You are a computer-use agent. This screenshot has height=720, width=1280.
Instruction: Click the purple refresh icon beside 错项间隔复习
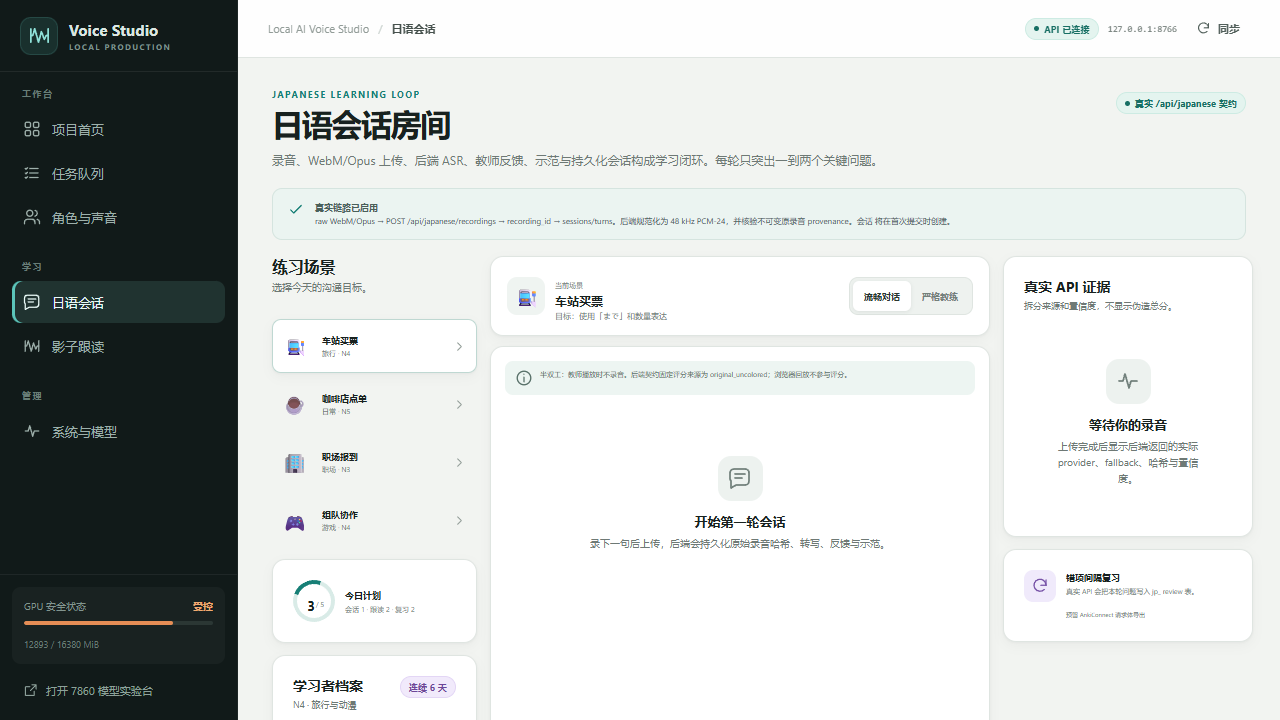click(1040, 586)
